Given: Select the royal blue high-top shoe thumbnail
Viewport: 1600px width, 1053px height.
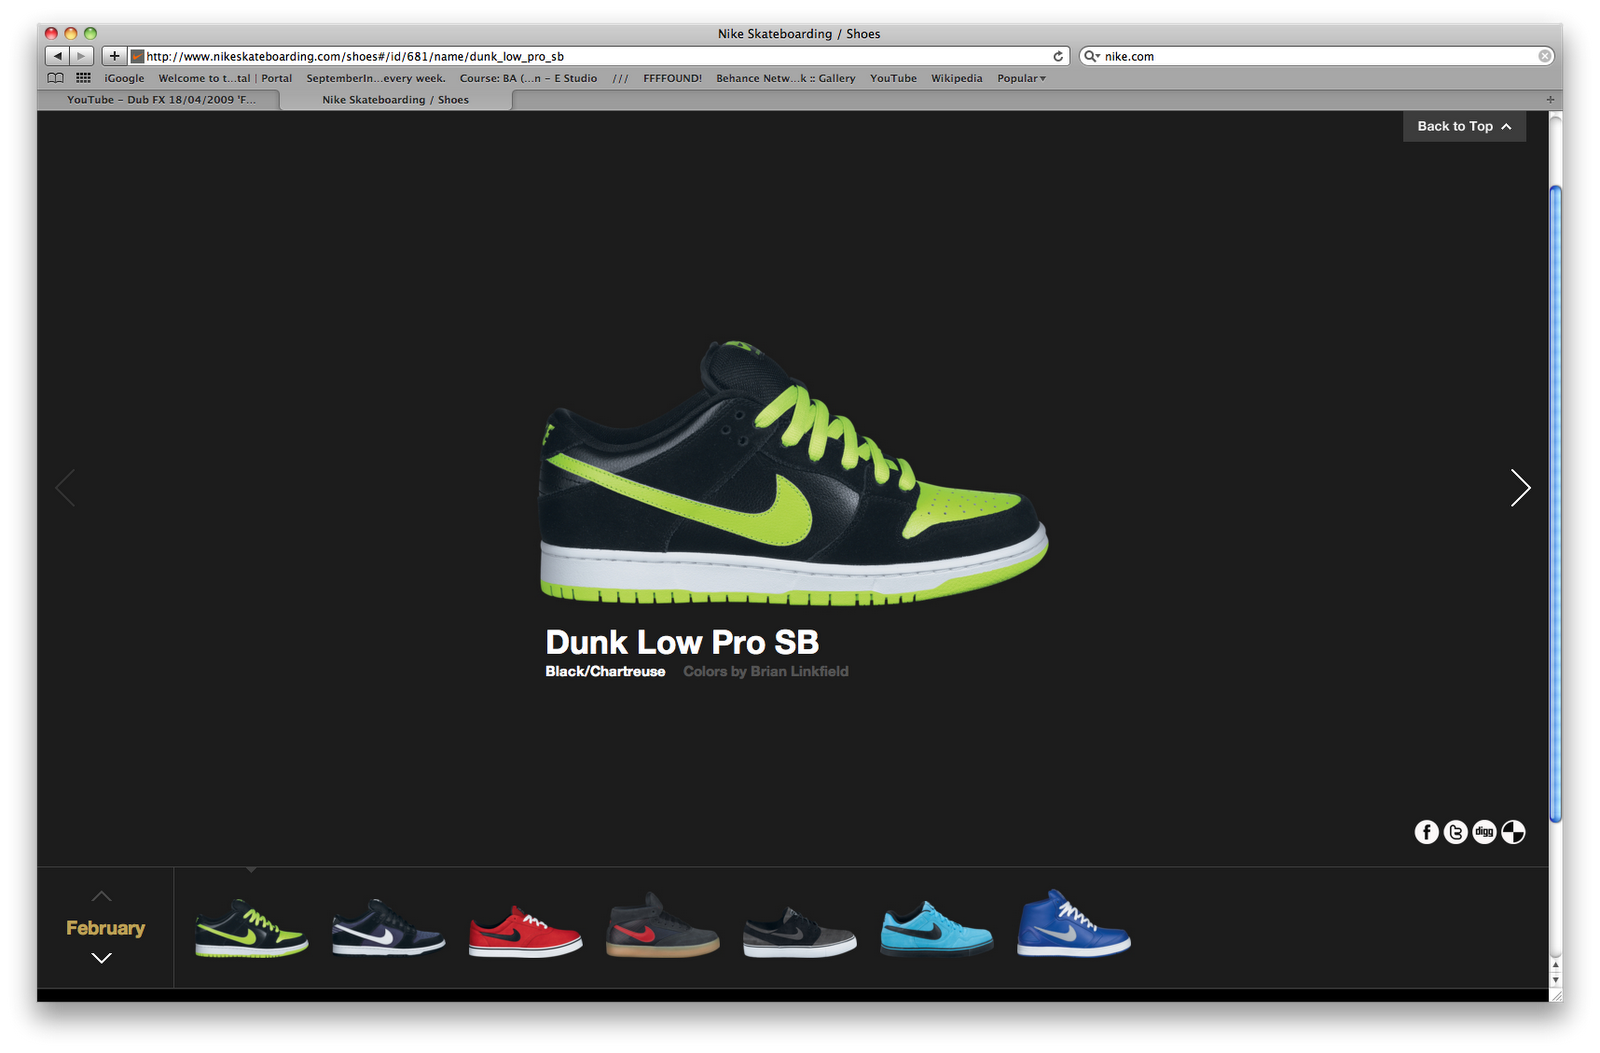Looking at the screenshot, I should click(x=1074, y=924).
